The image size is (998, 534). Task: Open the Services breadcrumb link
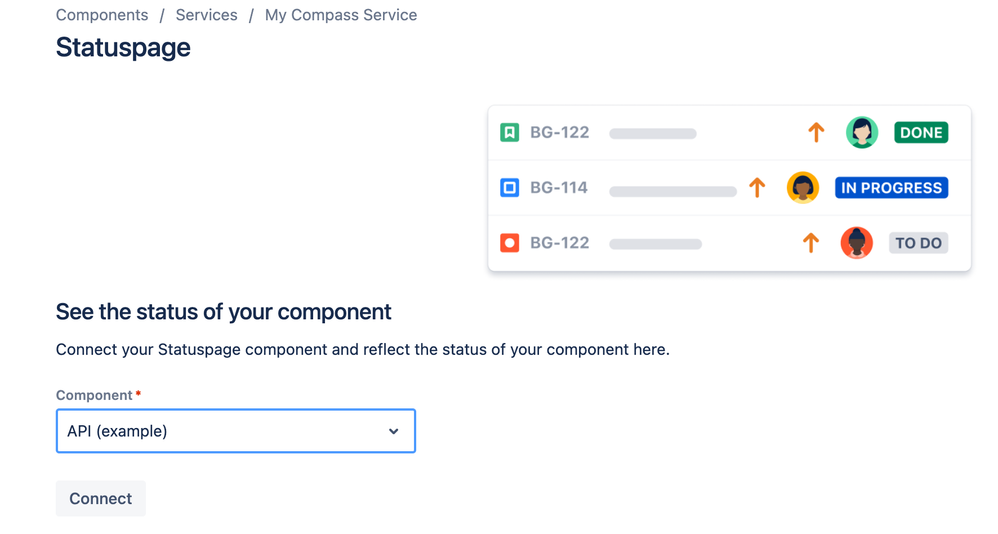206,15
